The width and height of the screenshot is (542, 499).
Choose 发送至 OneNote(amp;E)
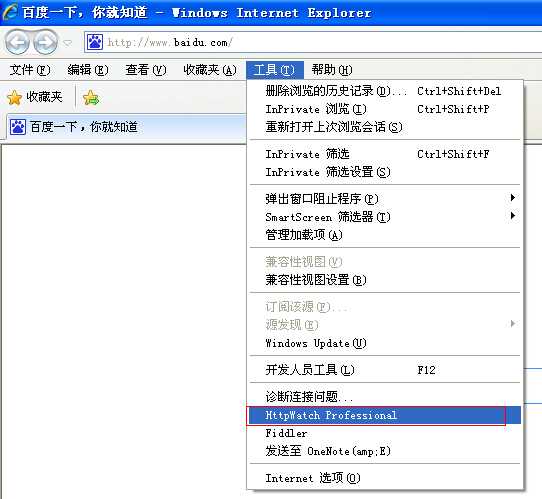(385, 451)
